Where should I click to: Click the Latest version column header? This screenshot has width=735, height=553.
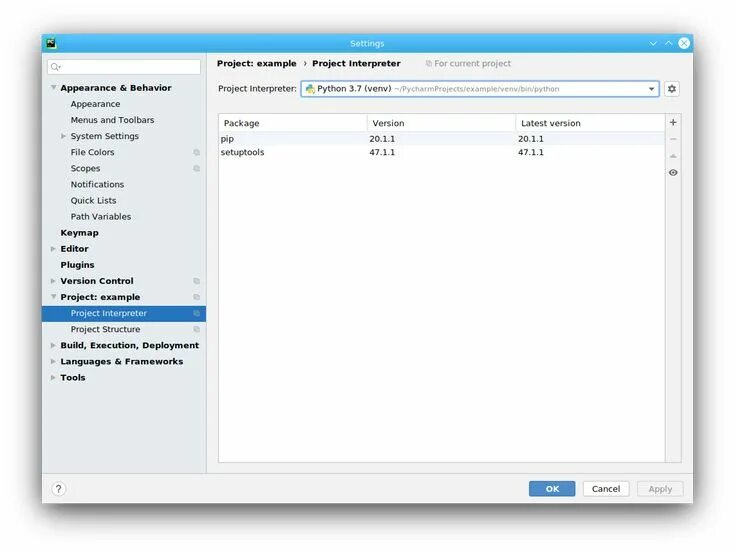[590, 123]
